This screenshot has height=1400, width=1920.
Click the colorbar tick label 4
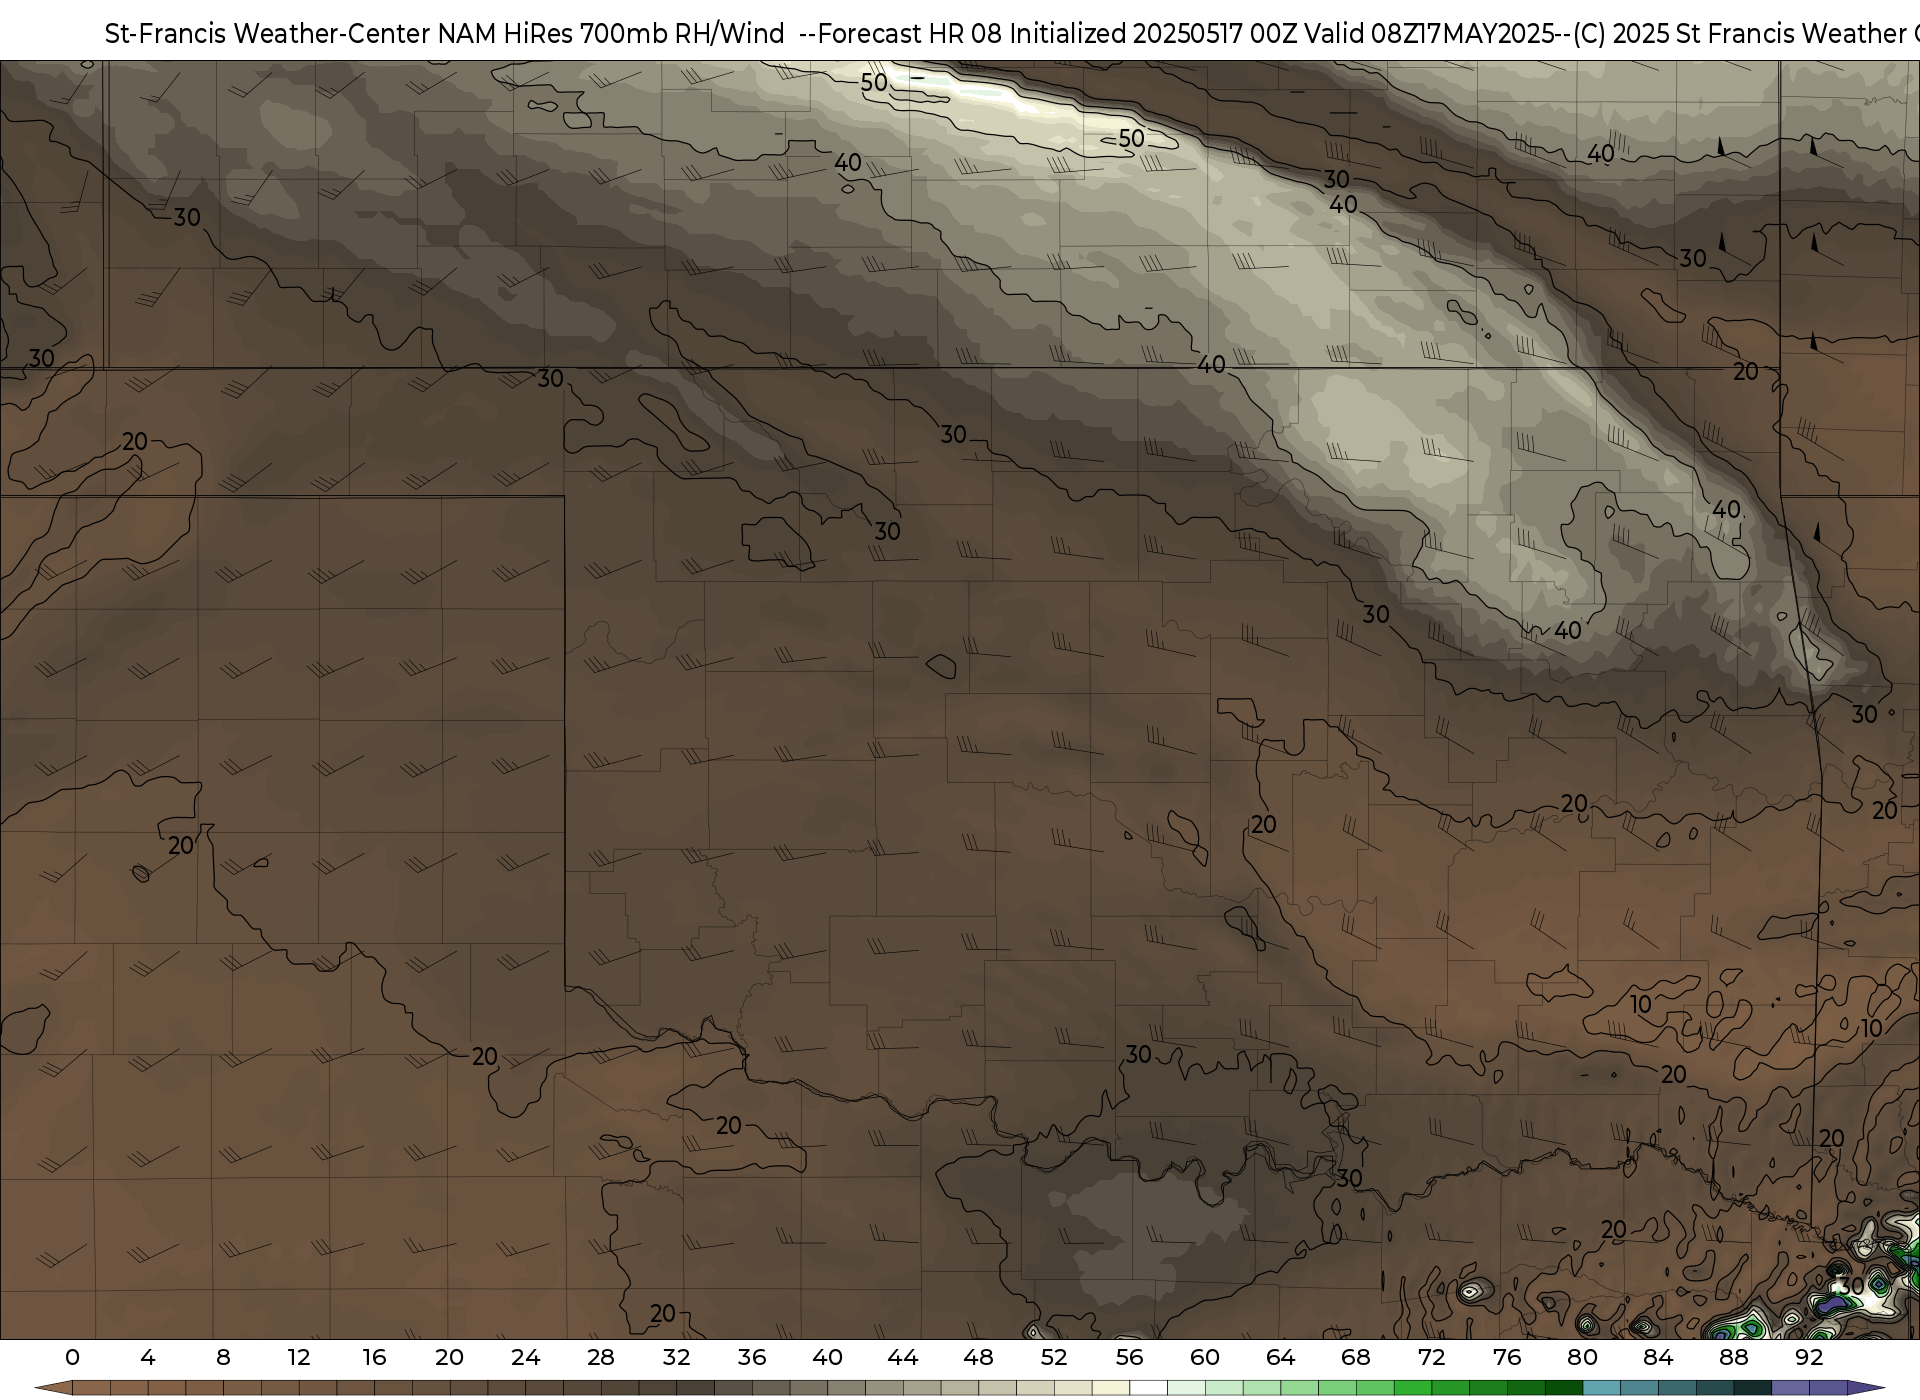(148, 1357)
